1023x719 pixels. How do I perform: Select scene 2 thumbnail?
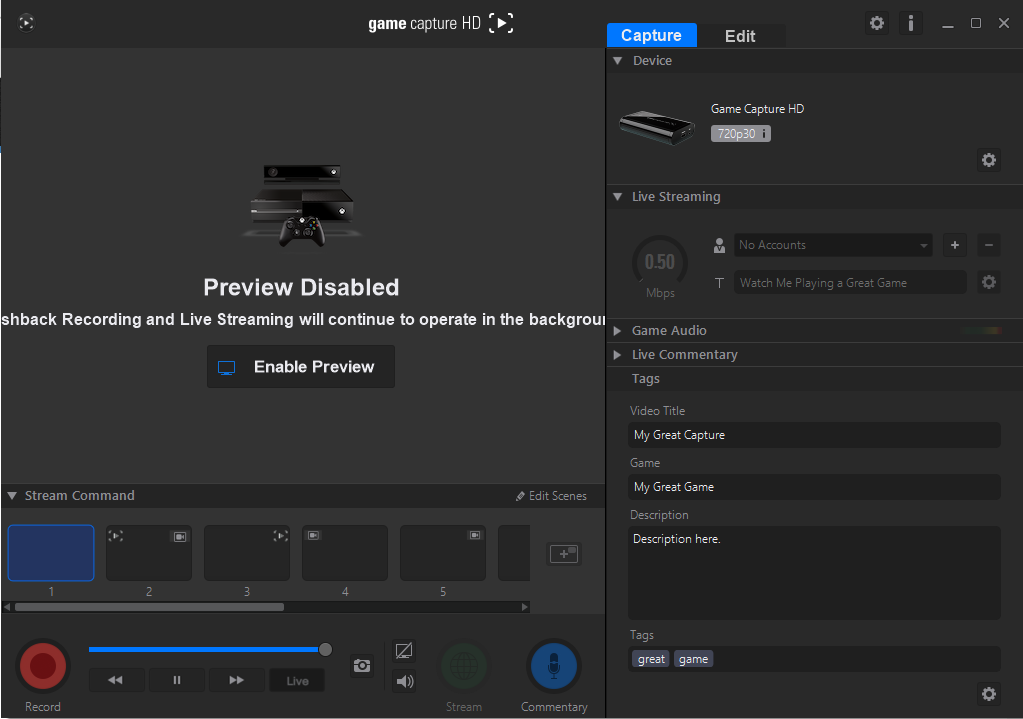tap(149, 553)
